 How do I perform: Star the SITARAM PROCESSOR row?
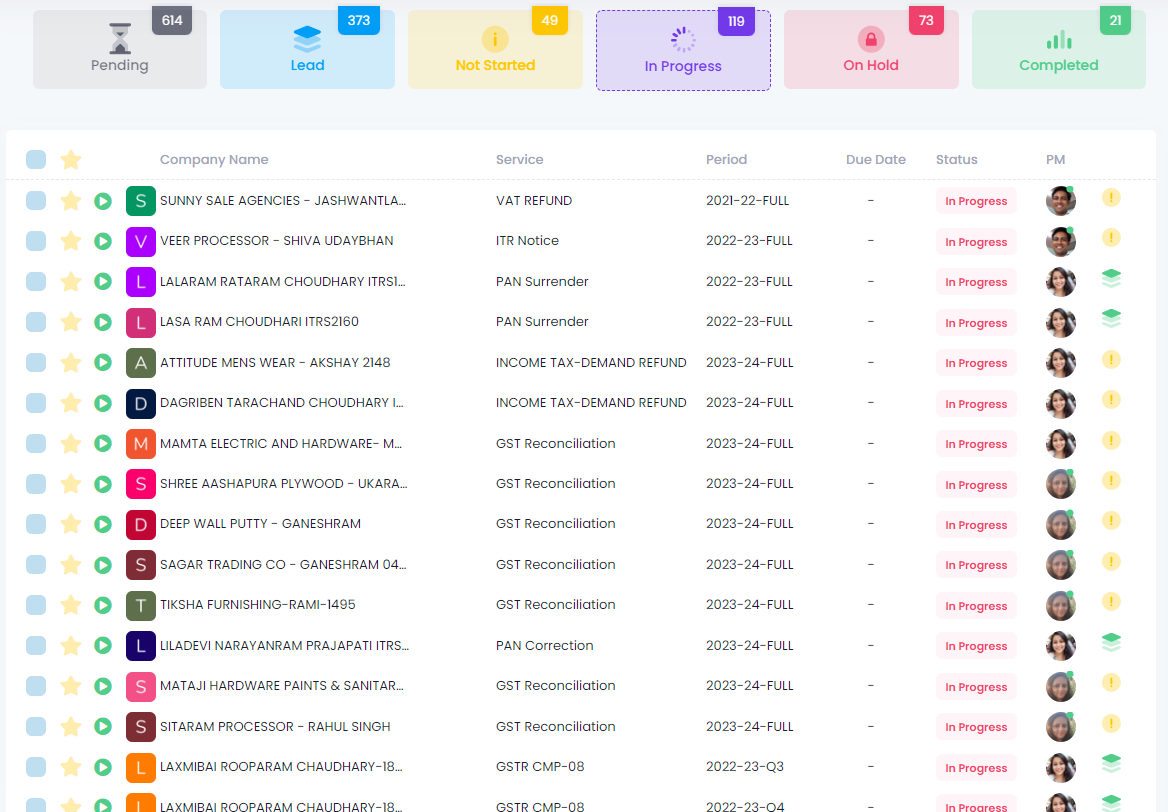[x=70, y=727]
